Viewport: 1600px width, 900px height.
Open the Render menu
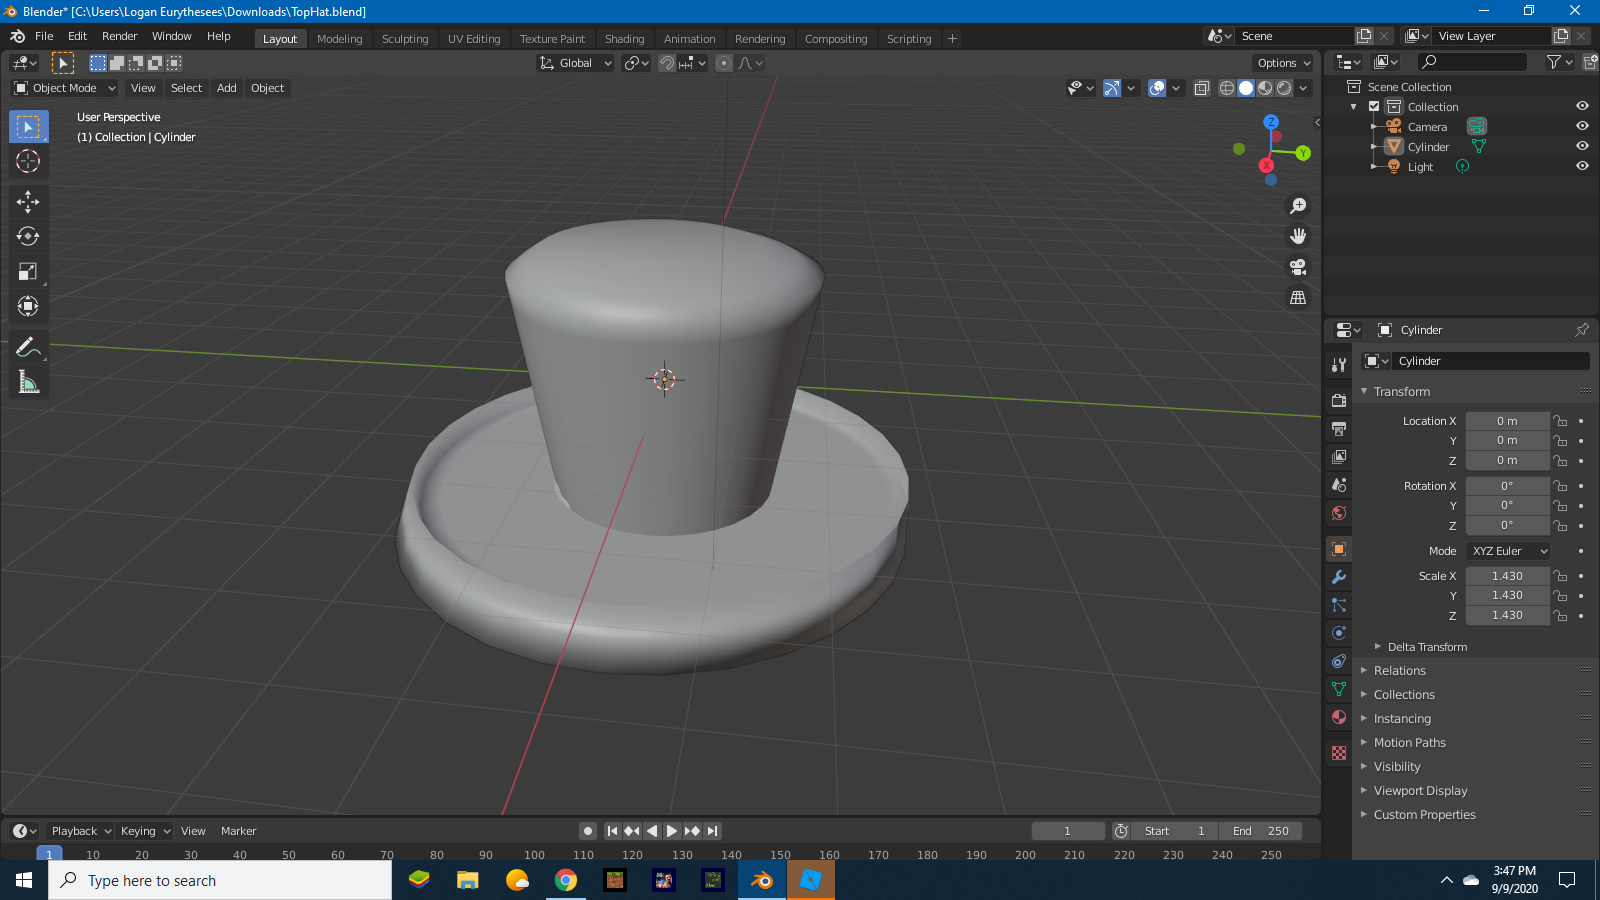(x=119, y=36)
